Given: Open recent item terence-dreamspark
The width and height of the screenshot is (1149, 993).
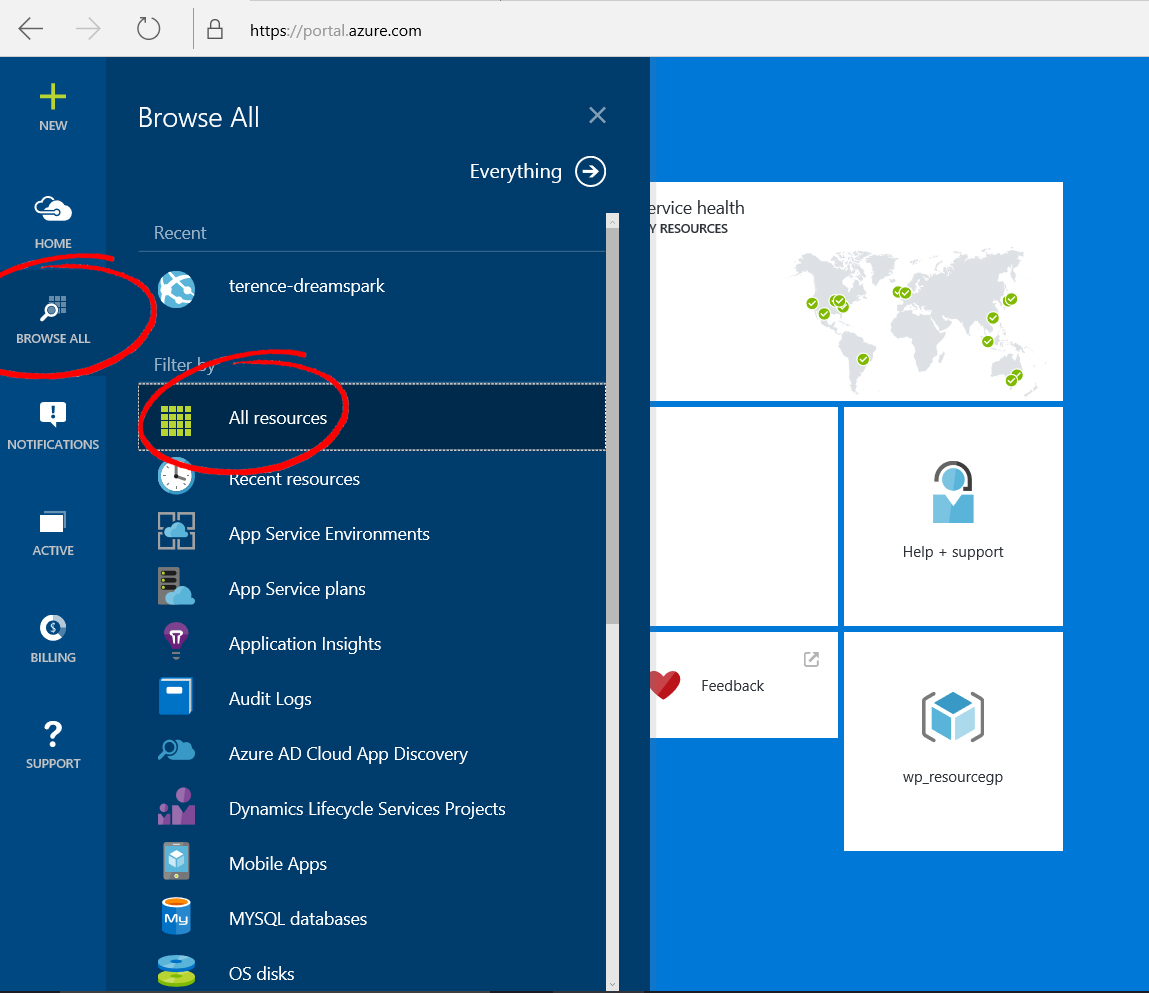Looking at the screenshot, I should point(306,286).
